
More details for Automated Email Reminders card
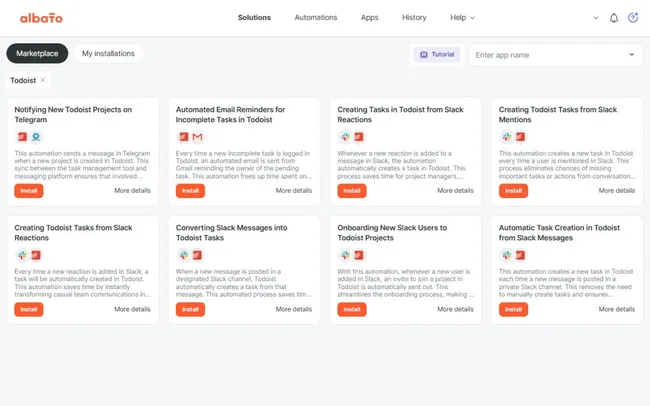[294, 191]
